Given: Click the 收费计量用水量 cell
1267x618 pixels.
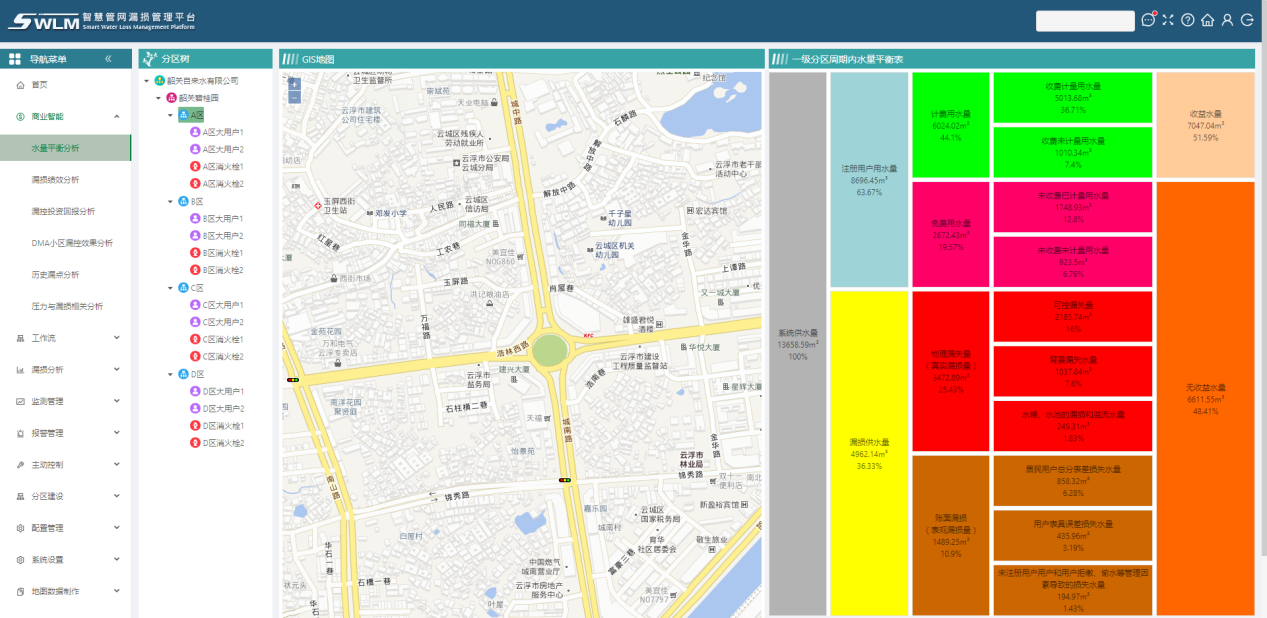Looking at the screenshot, I should pyautogui.click(x=1073, y=97).
